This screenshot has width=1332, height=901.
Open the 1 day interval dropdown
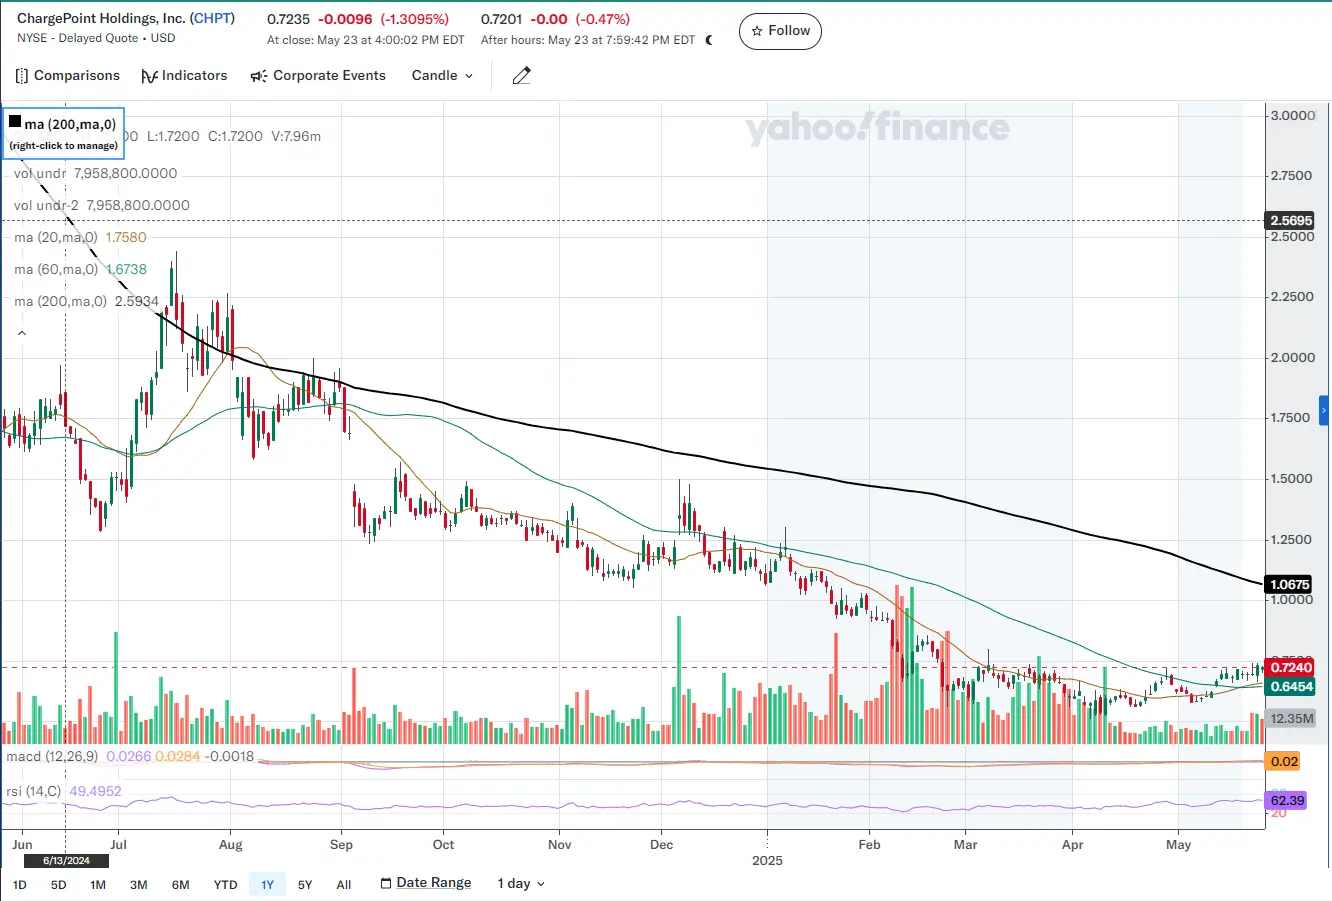point(521,883)
